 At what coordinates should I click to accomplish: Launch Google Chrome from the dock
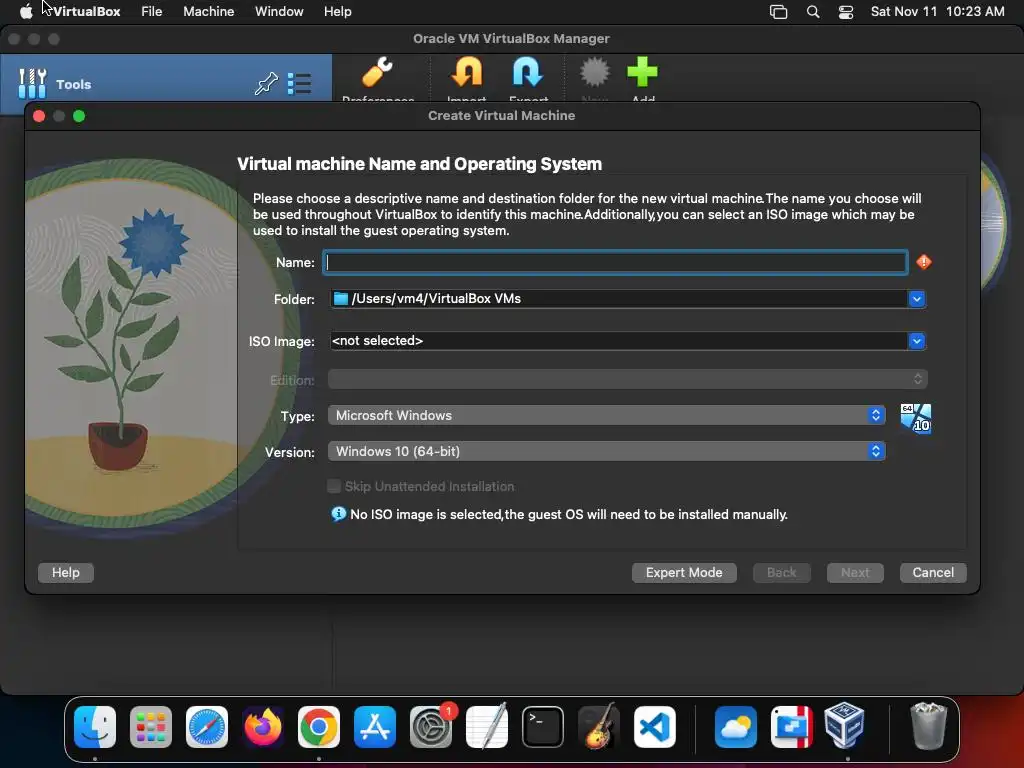[319, 727]
